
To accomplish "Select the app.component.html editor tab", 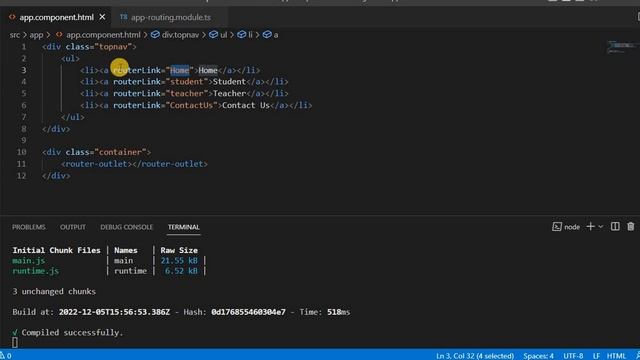I will click(56, 17).
